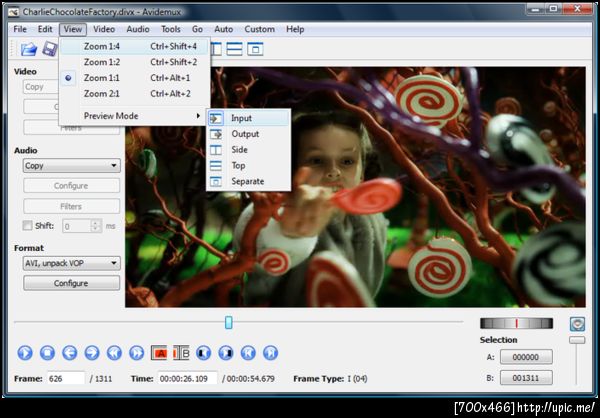Open the Auto menu
The width and height of the screenshot is (600, 418).
pyautogui.click(x=223, y=29)
